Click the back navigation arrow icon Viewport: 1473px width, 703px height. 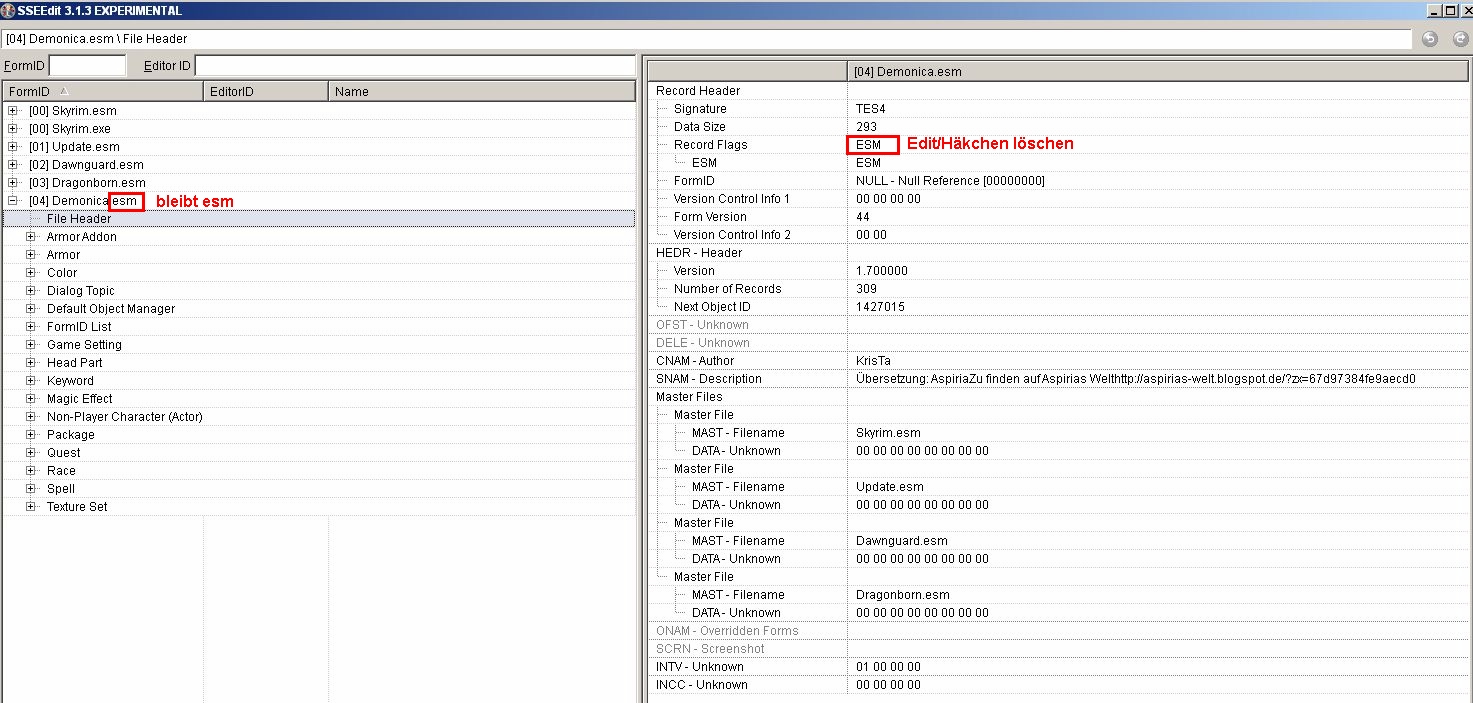[x=1430, y=39]
